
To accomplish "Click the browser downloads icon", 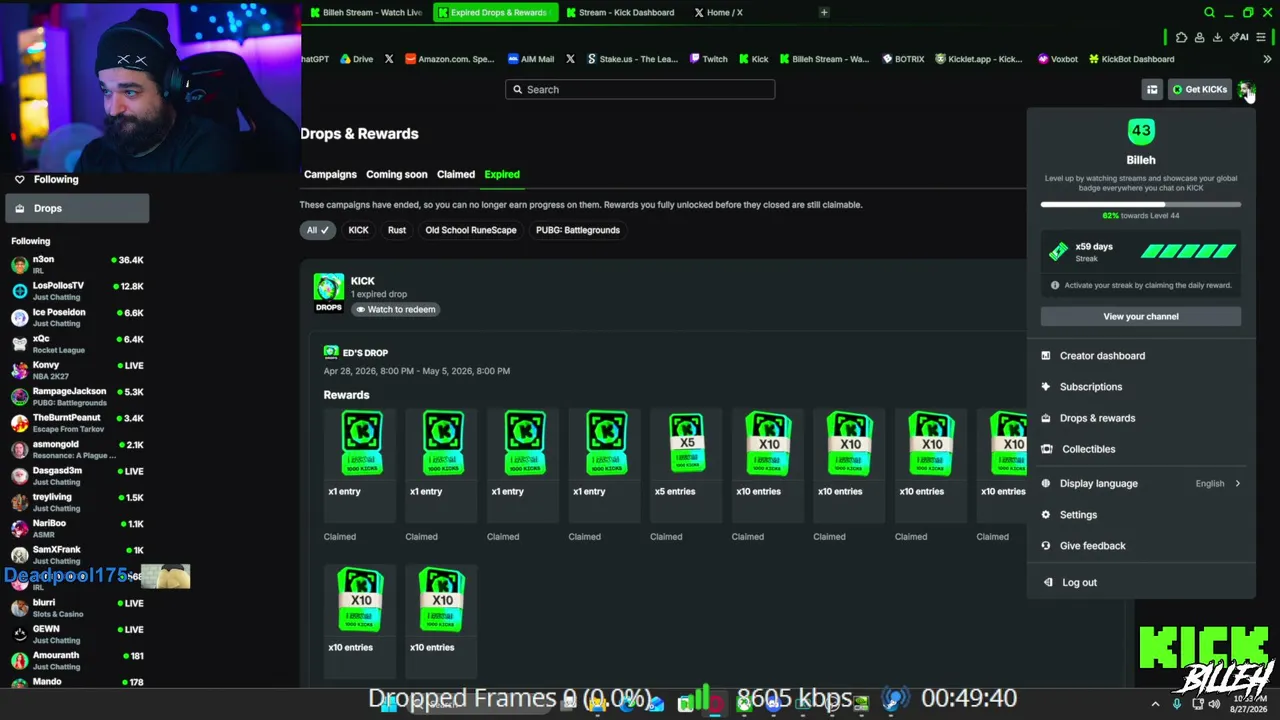I will click(1217, 38).
